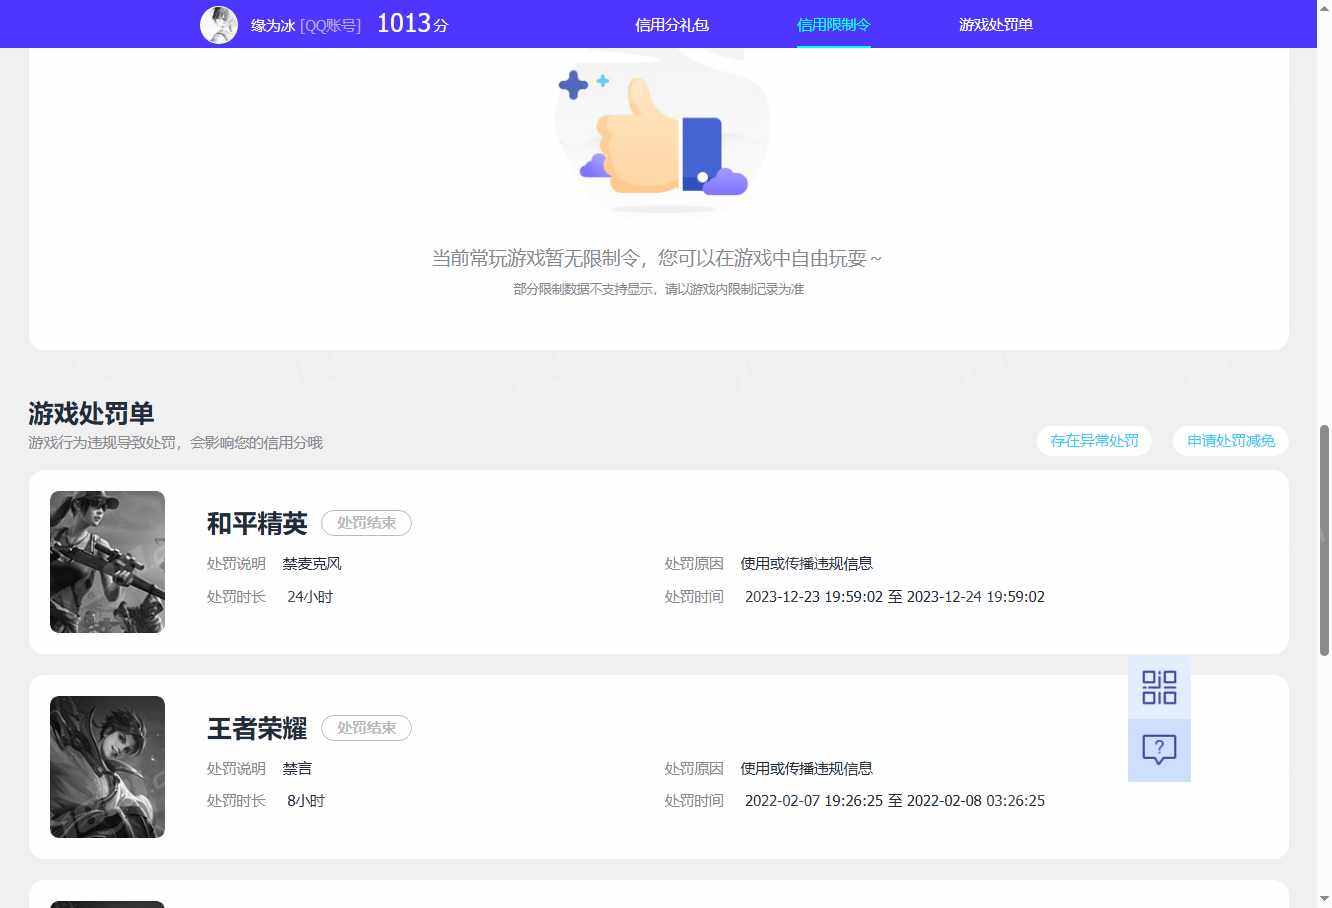Click the 存在异常处罚 button
1332x908 pixels.
tap(1094, 441)
